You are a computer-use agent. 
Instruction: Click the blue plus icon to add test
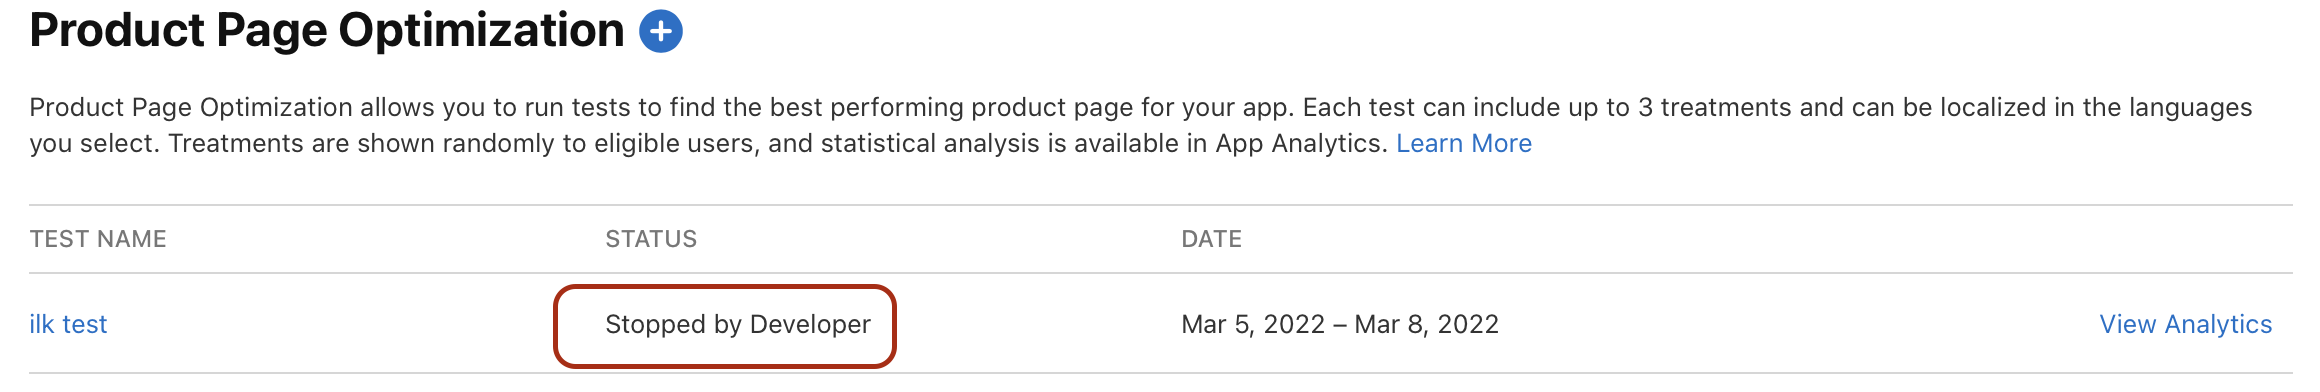[661, 31]
